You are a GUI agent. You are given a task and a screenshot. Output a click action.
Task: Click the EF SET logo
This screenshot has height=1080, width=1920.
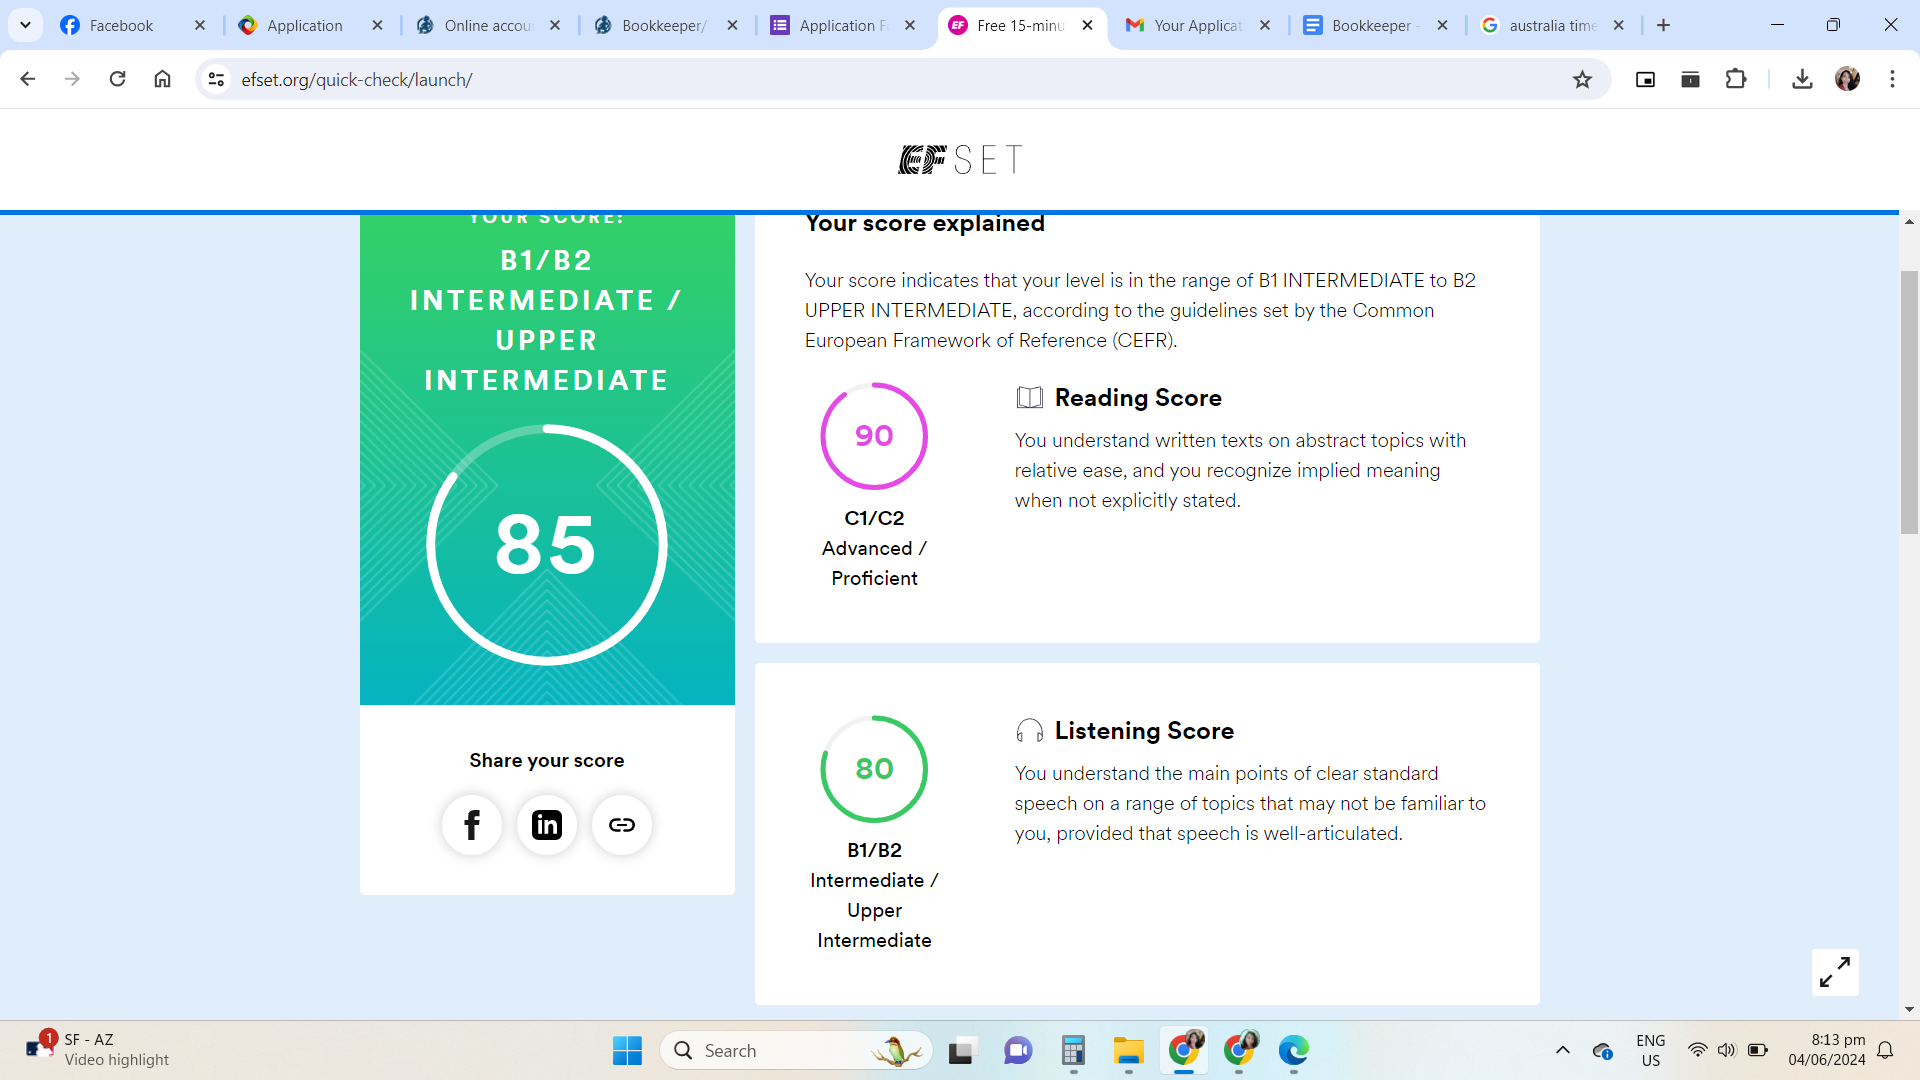[960, 160]
